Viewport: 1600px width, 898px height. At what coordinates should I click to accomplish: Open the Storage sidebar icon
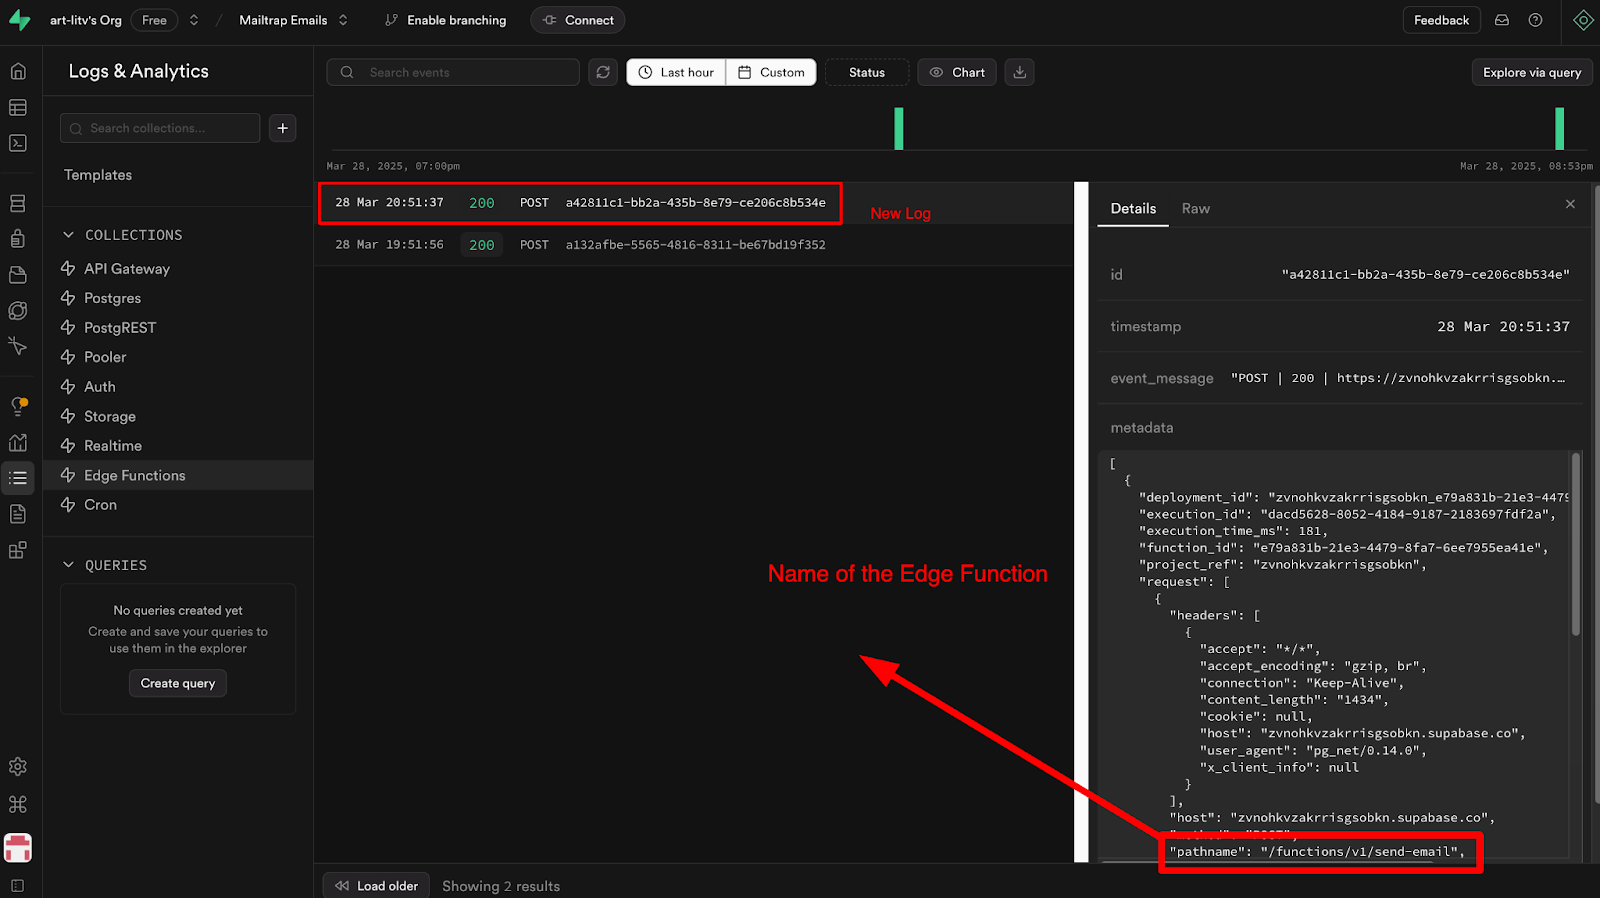pyautogui.click(x=18, y=274)
